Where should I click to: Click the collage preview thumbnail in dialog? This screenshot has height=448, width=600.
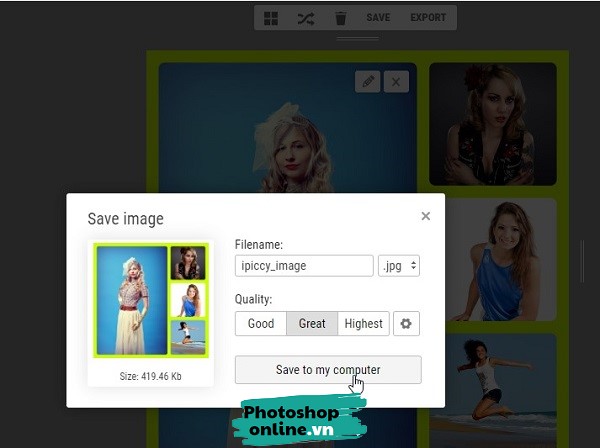[x=150, y=300]
